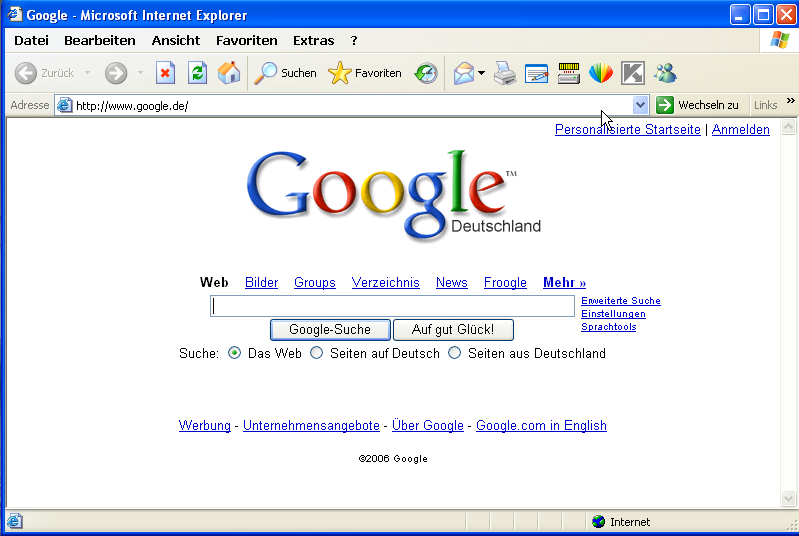Open the Datei menu
This screenshot has height=536, width=799.
click(31, 40)
